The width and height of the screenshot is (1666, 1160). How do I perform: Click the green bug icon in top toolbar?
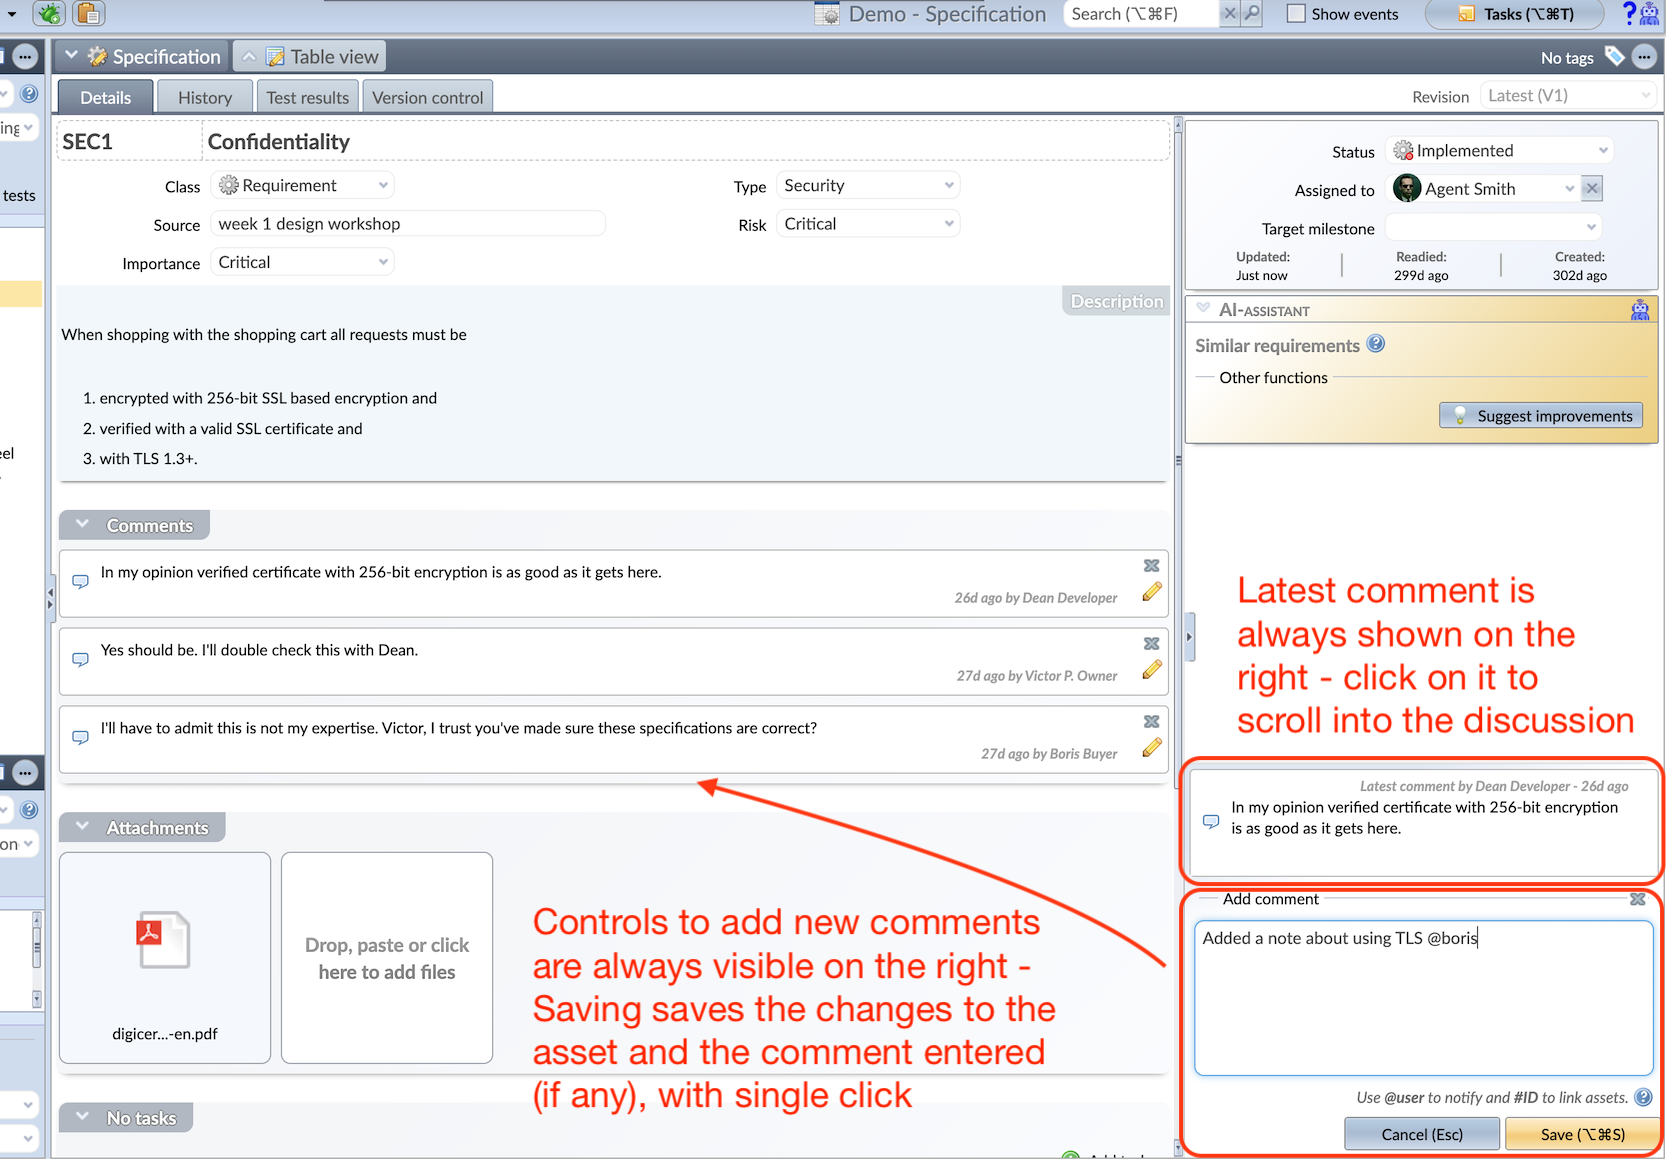(49, 14)
